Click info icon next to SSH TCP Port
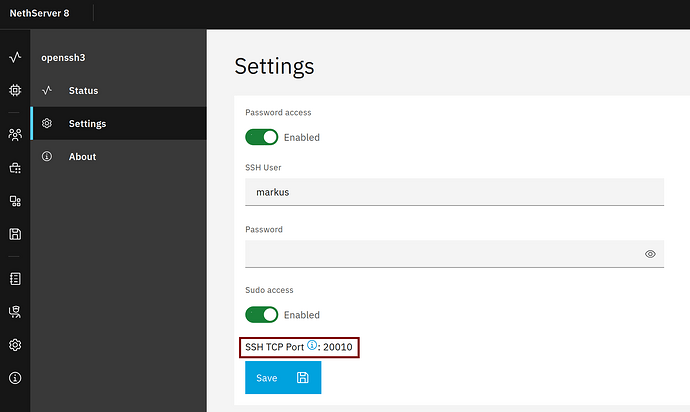Image resolution: width=690 pixels, height=412 pixels. [x=312, y=346]
